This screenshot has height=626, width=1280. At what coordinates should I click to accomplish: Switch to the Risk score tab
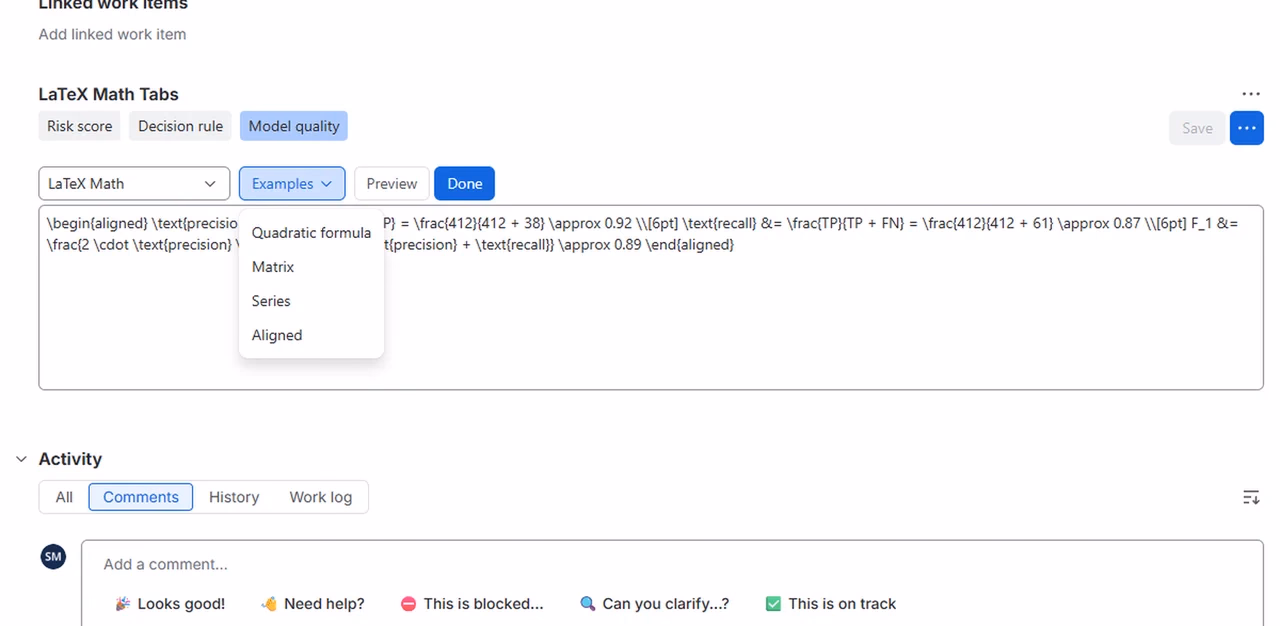point(80,126)
